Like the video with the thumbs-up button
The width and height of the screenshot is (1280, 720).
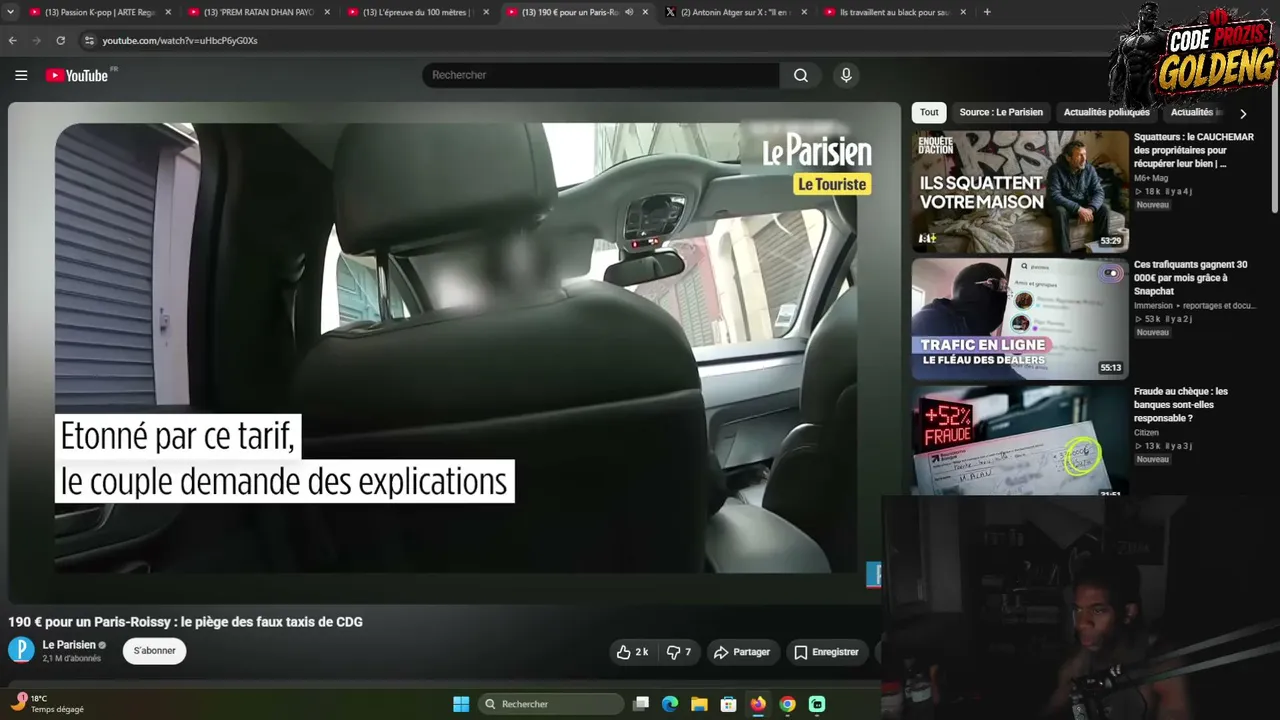[633, 652]
